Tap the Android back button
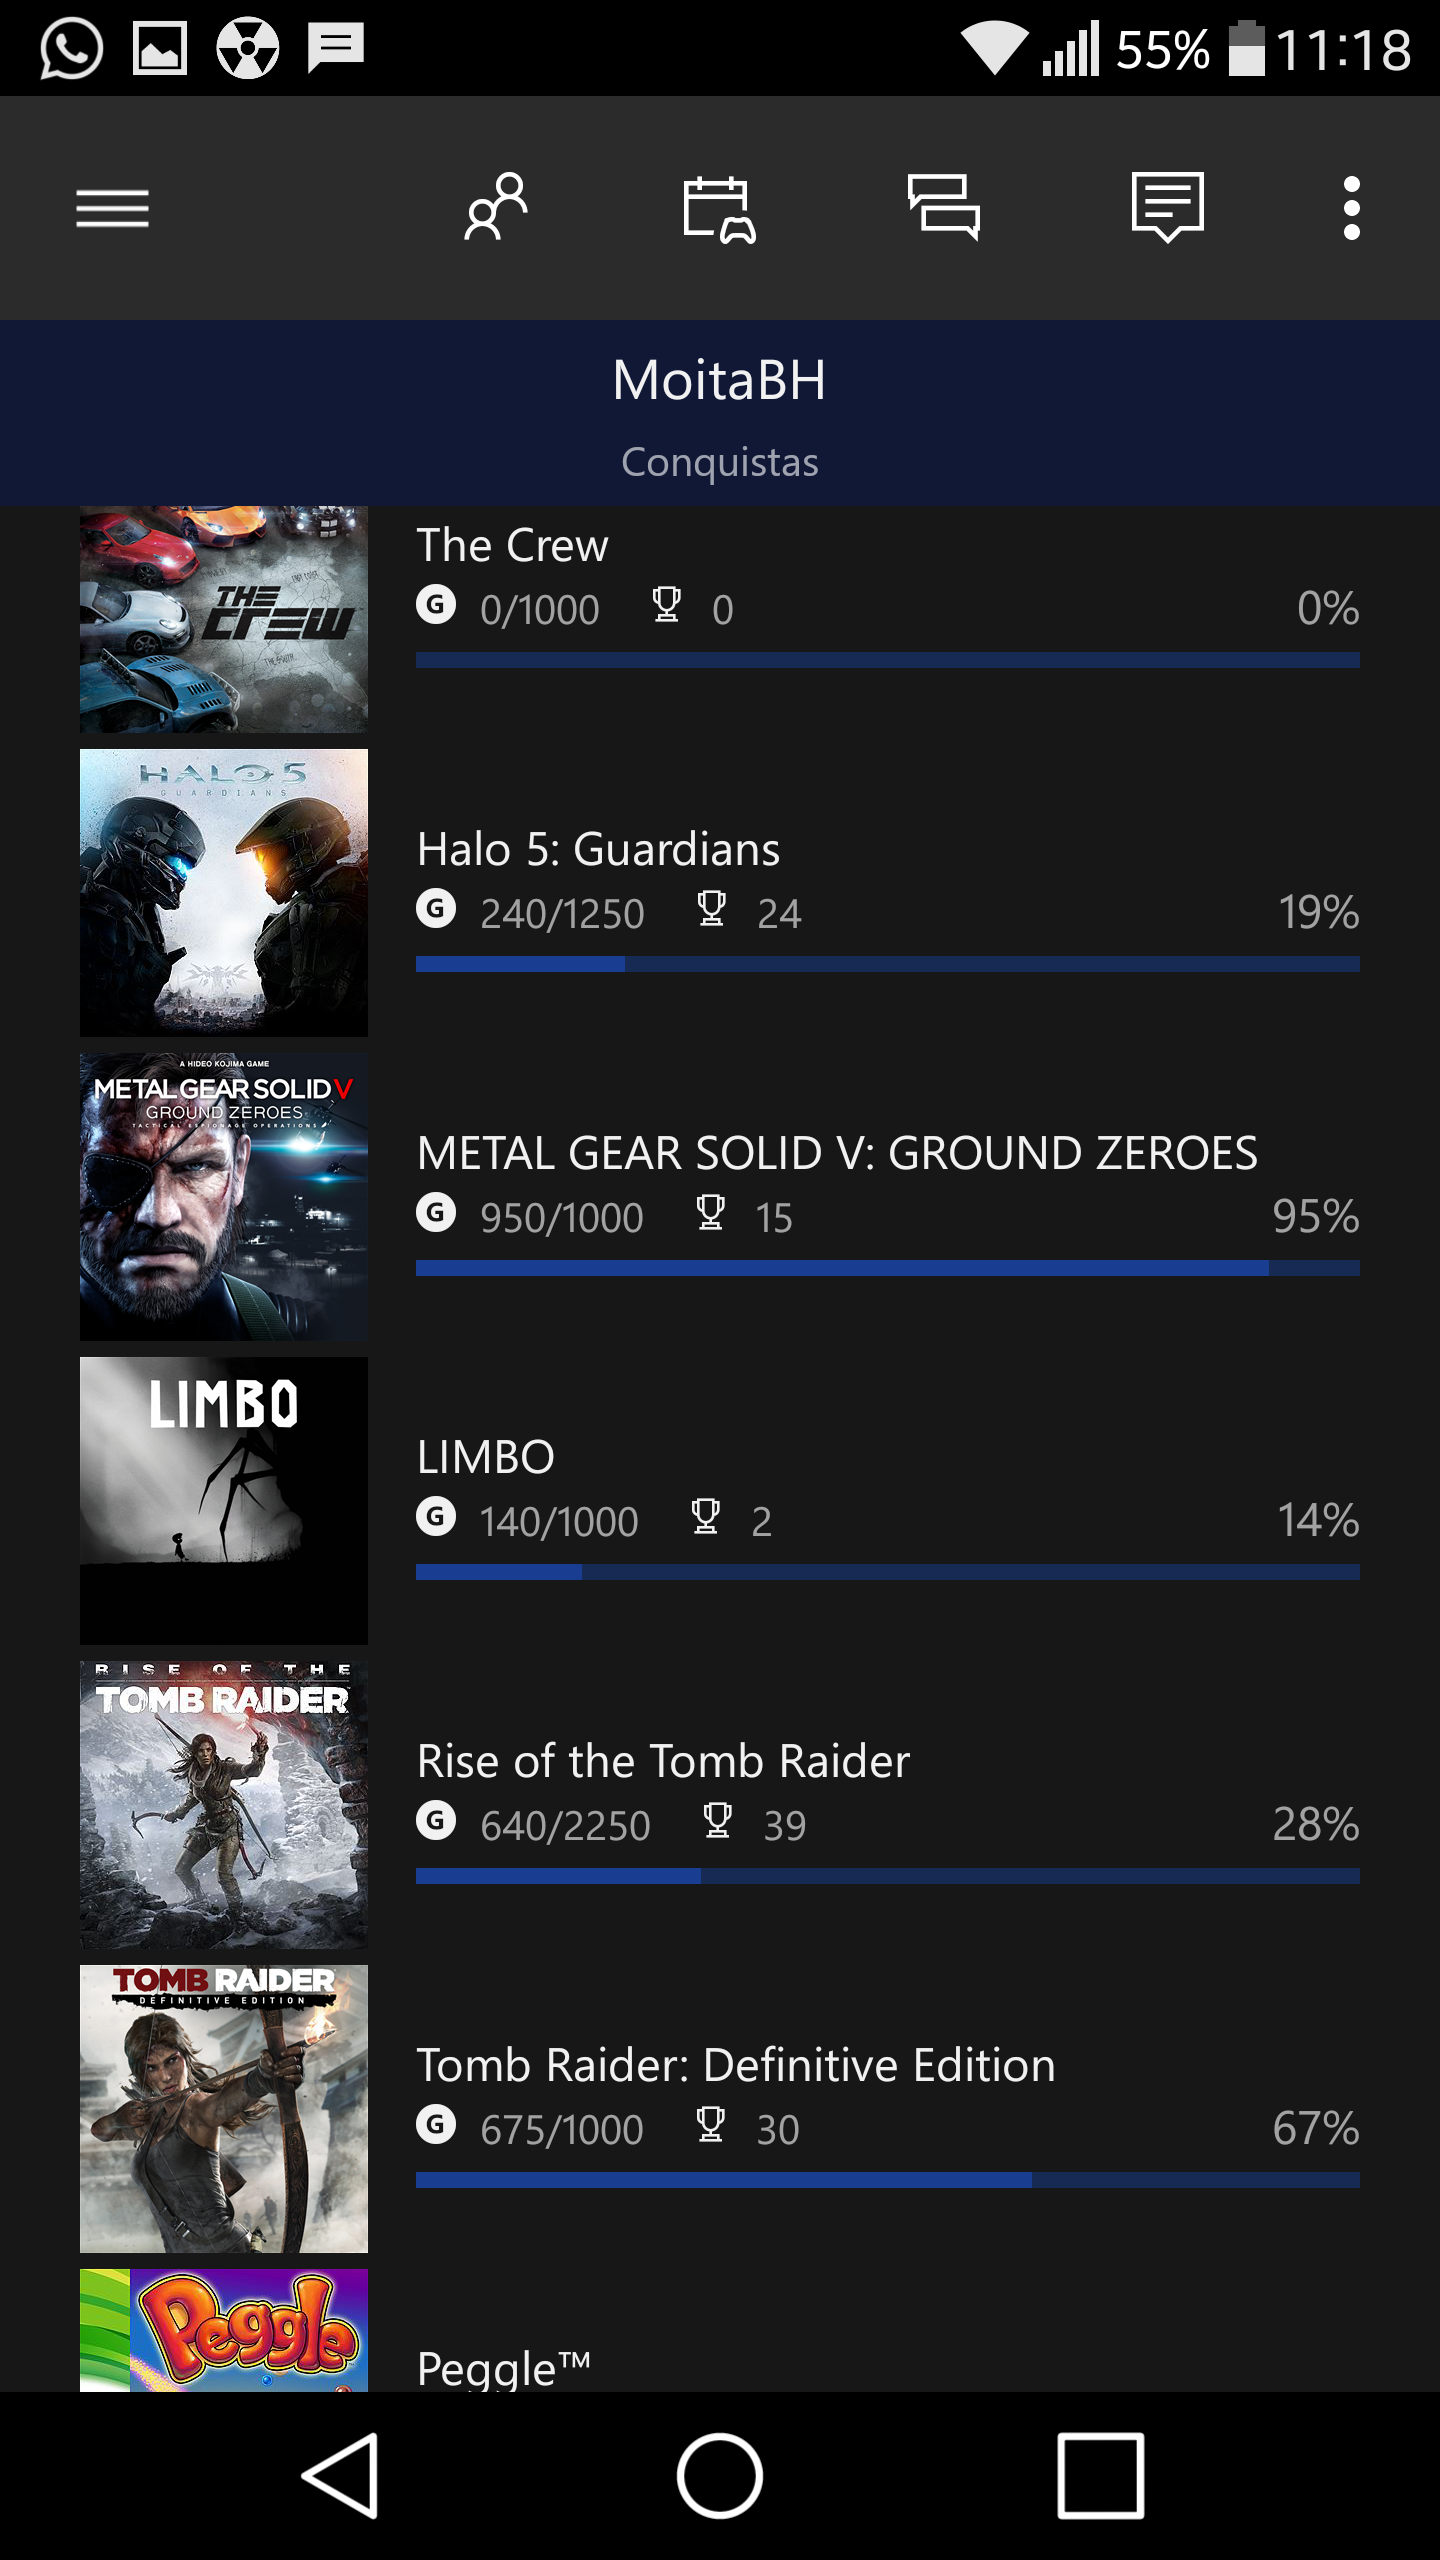 (340, 2475)
